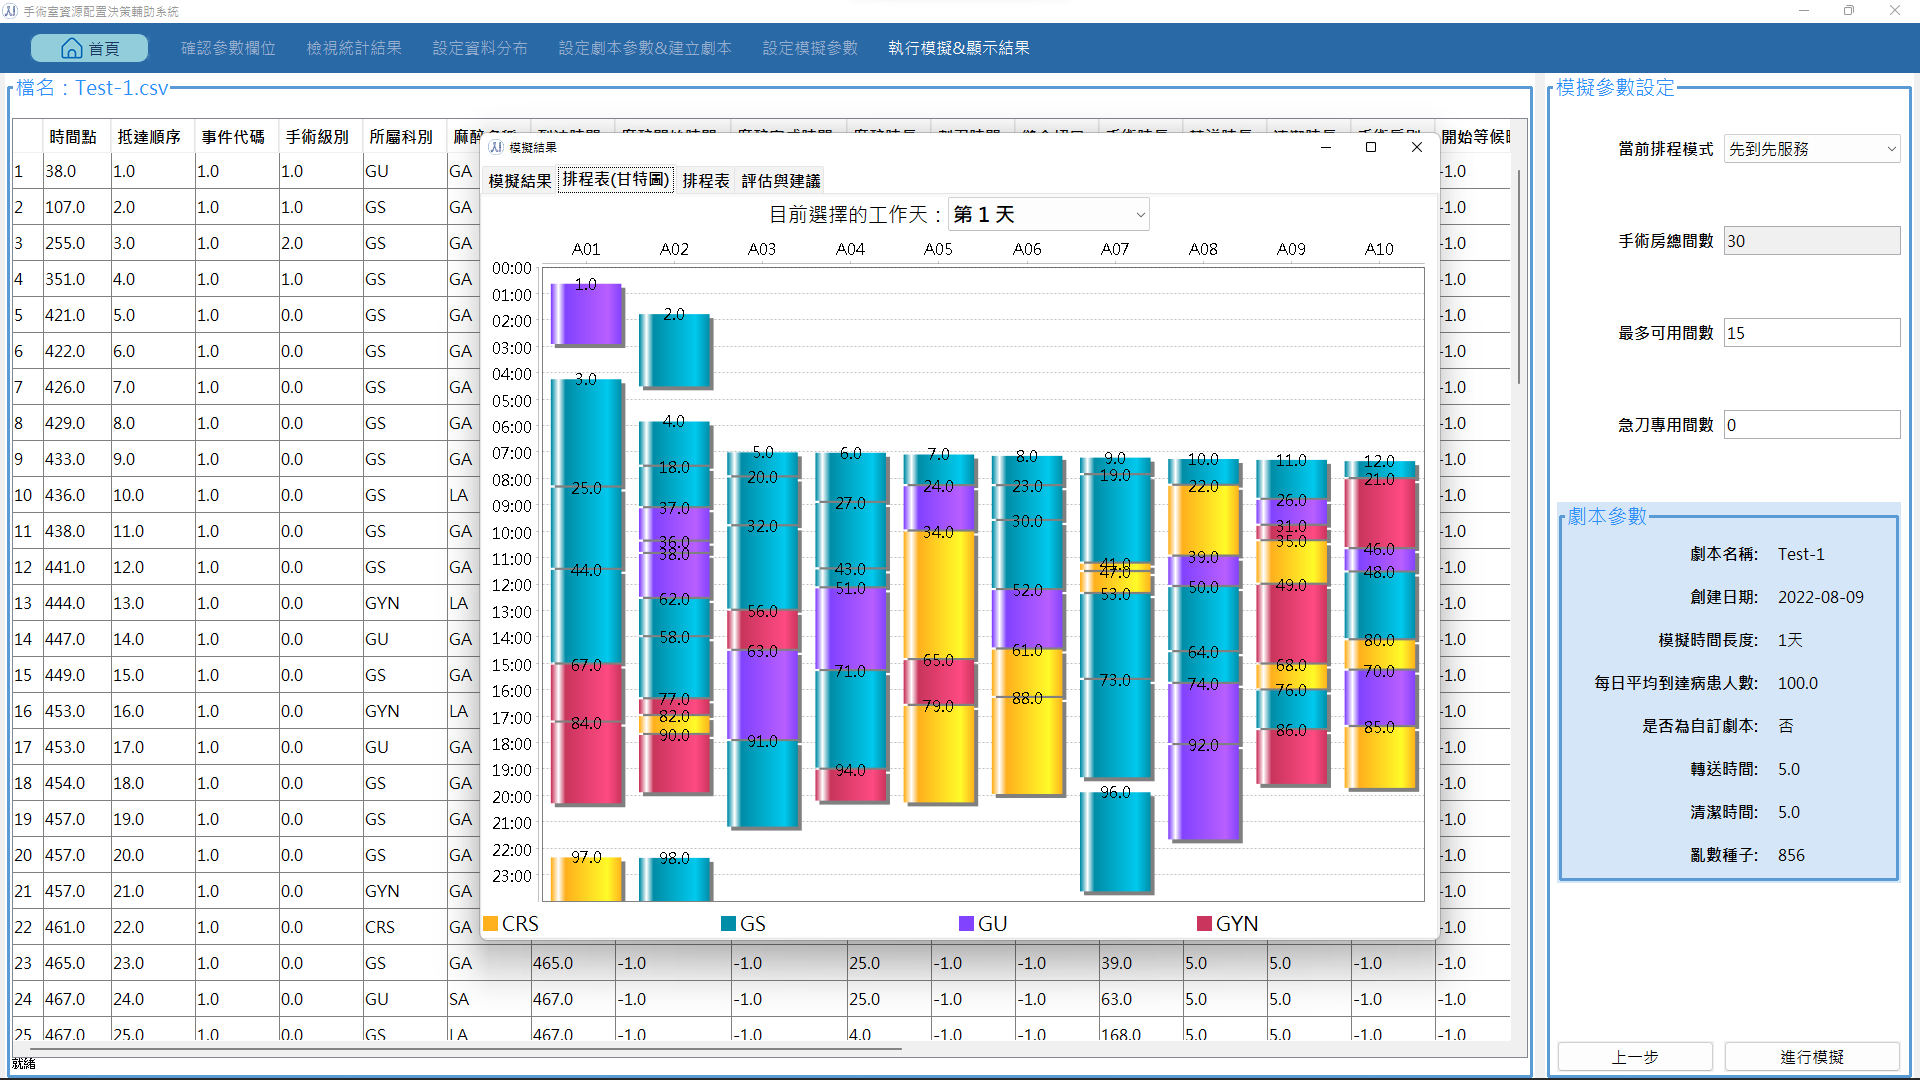The image size is (1920, 1080).
Task: Open the 當前排程模式 dropdown
Action: pos(1811,149)
